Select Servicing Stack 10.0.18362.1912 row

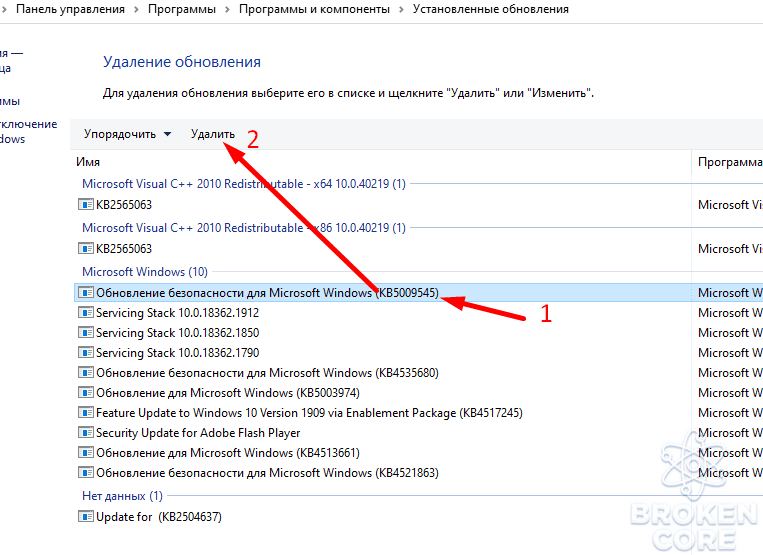coord(178,313)
